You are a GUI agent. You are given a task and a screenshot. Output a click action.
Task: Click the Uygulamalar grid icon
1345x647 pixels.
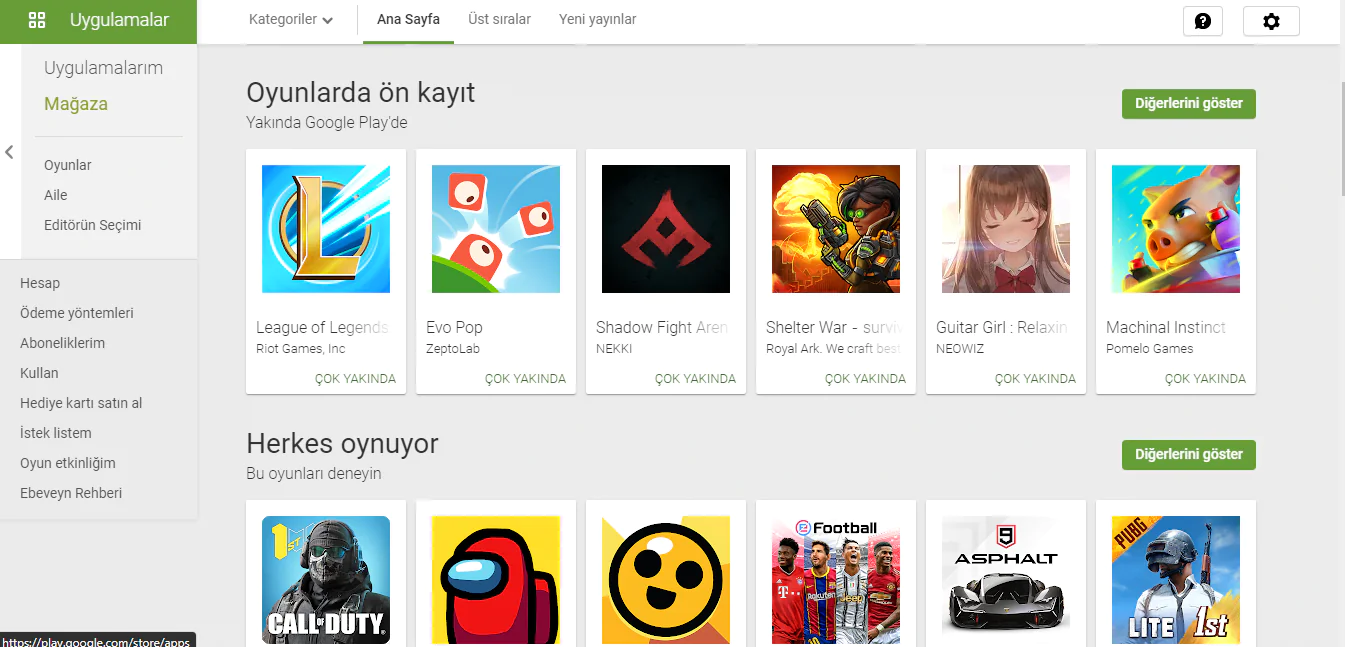37,20
